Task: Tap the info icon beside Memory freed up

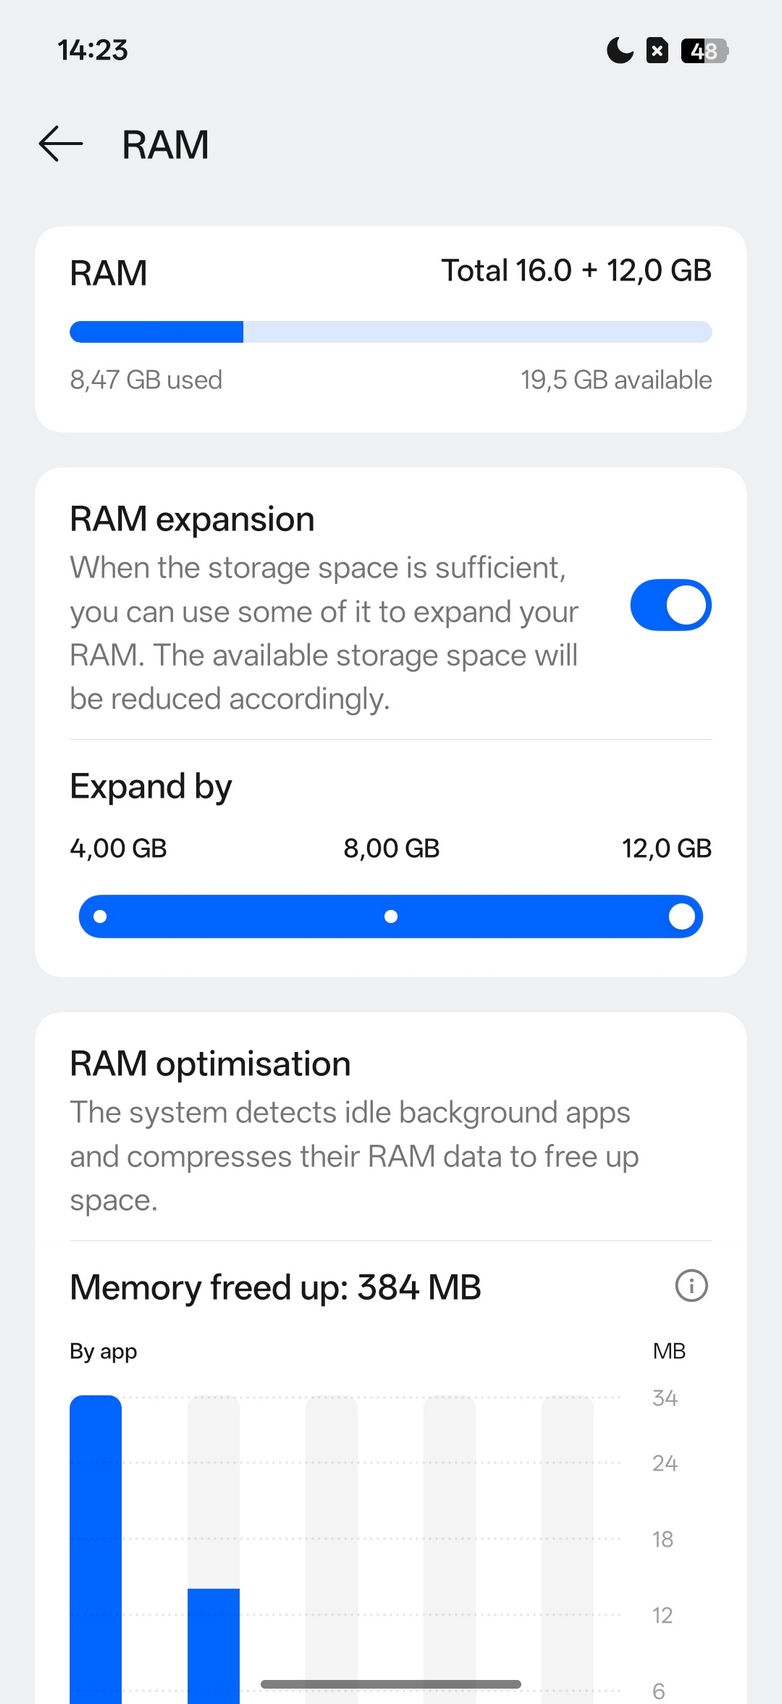Action: tap(691, 1286)
